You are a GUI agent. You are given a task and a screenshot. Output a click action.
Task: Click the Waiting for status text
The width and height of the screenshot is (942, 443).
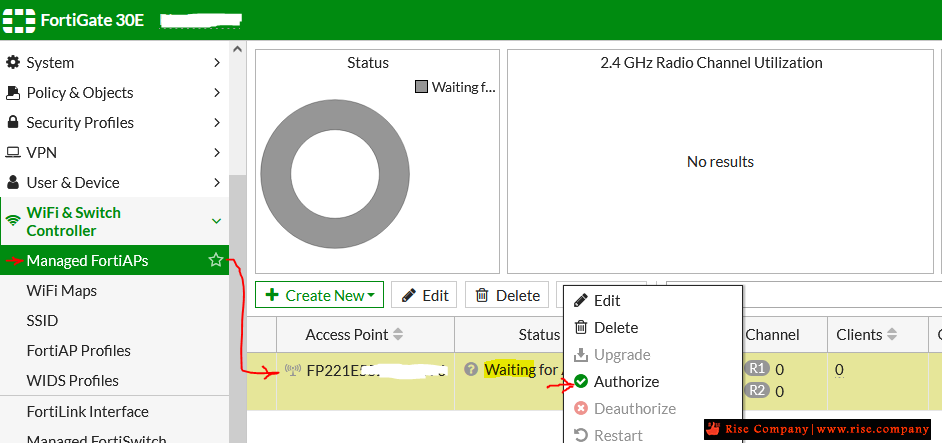pos(523,369)
